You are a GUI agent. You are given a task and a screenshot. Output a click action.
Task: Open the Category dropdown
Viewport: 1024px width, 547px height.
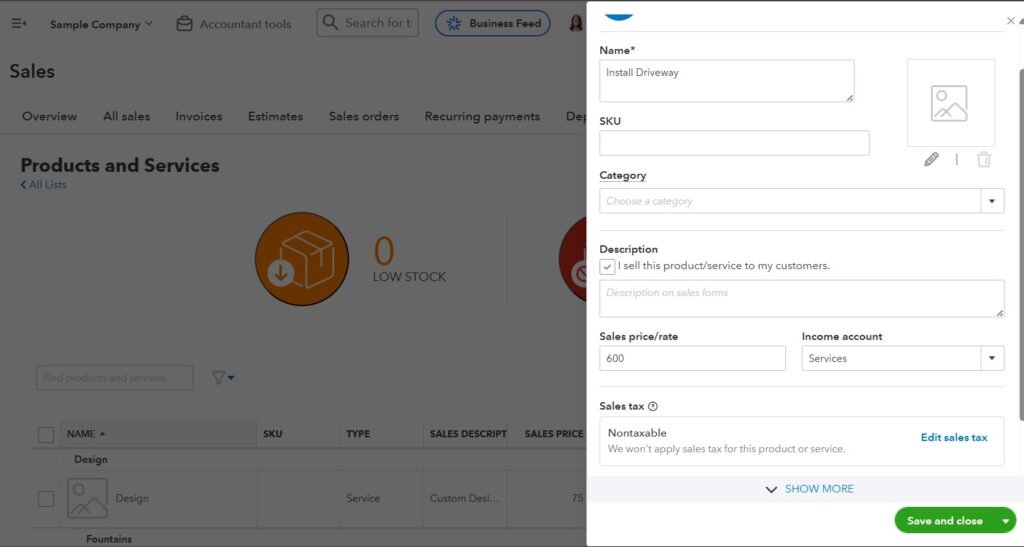[991, 201]
